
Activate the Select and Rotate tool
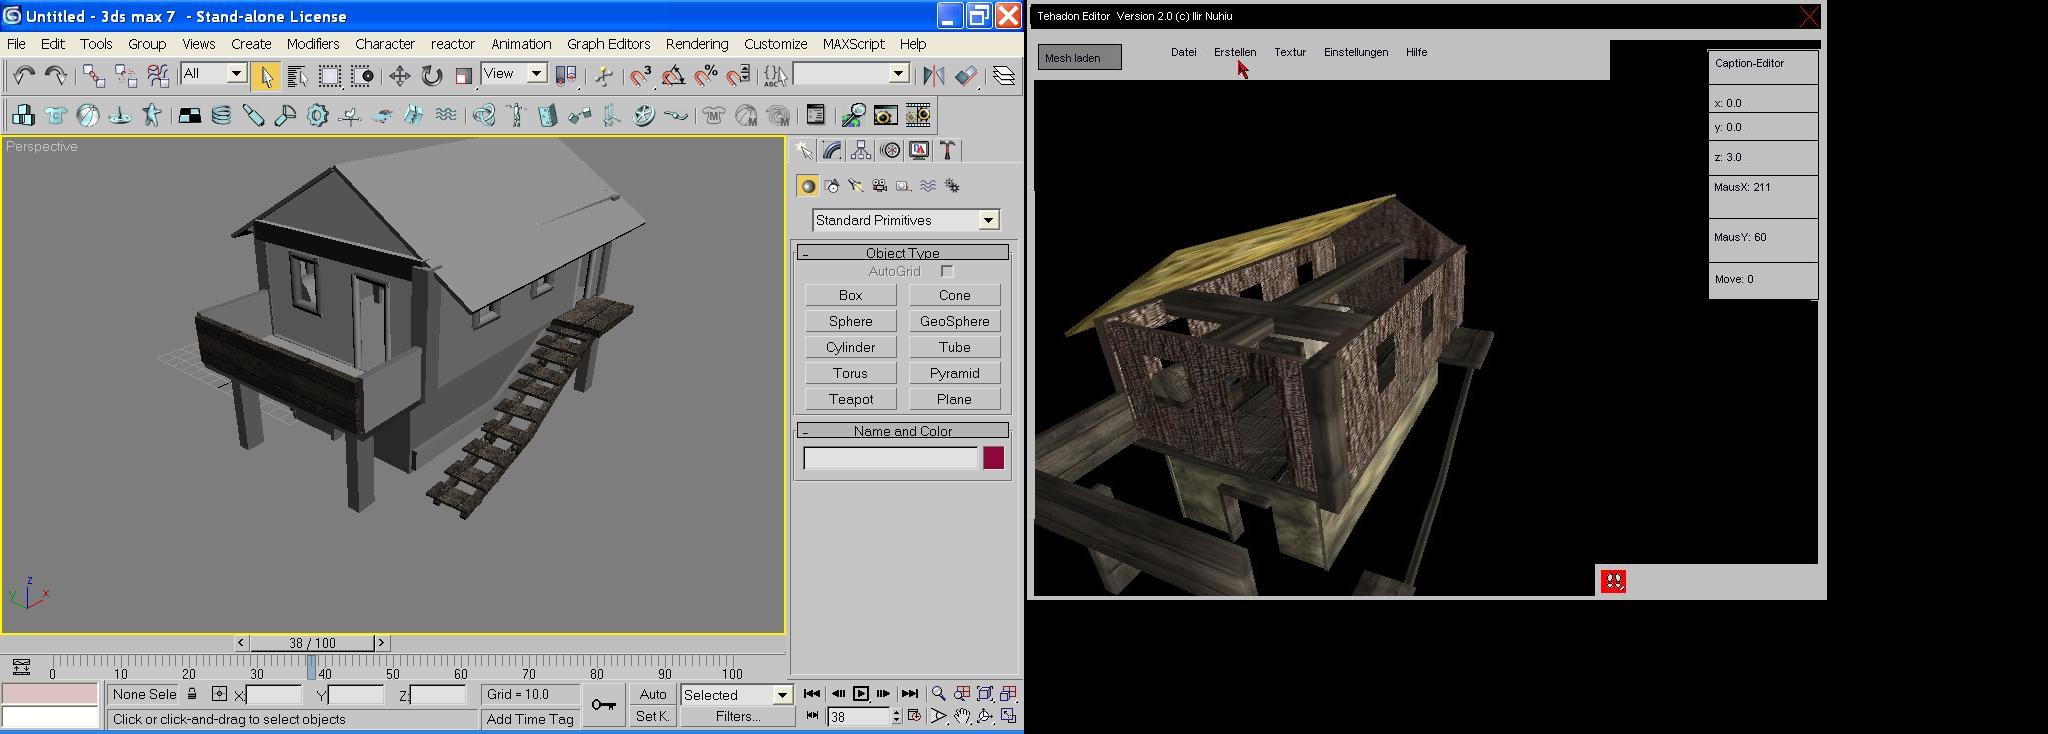pyautogui.click(x=431, y=76)
